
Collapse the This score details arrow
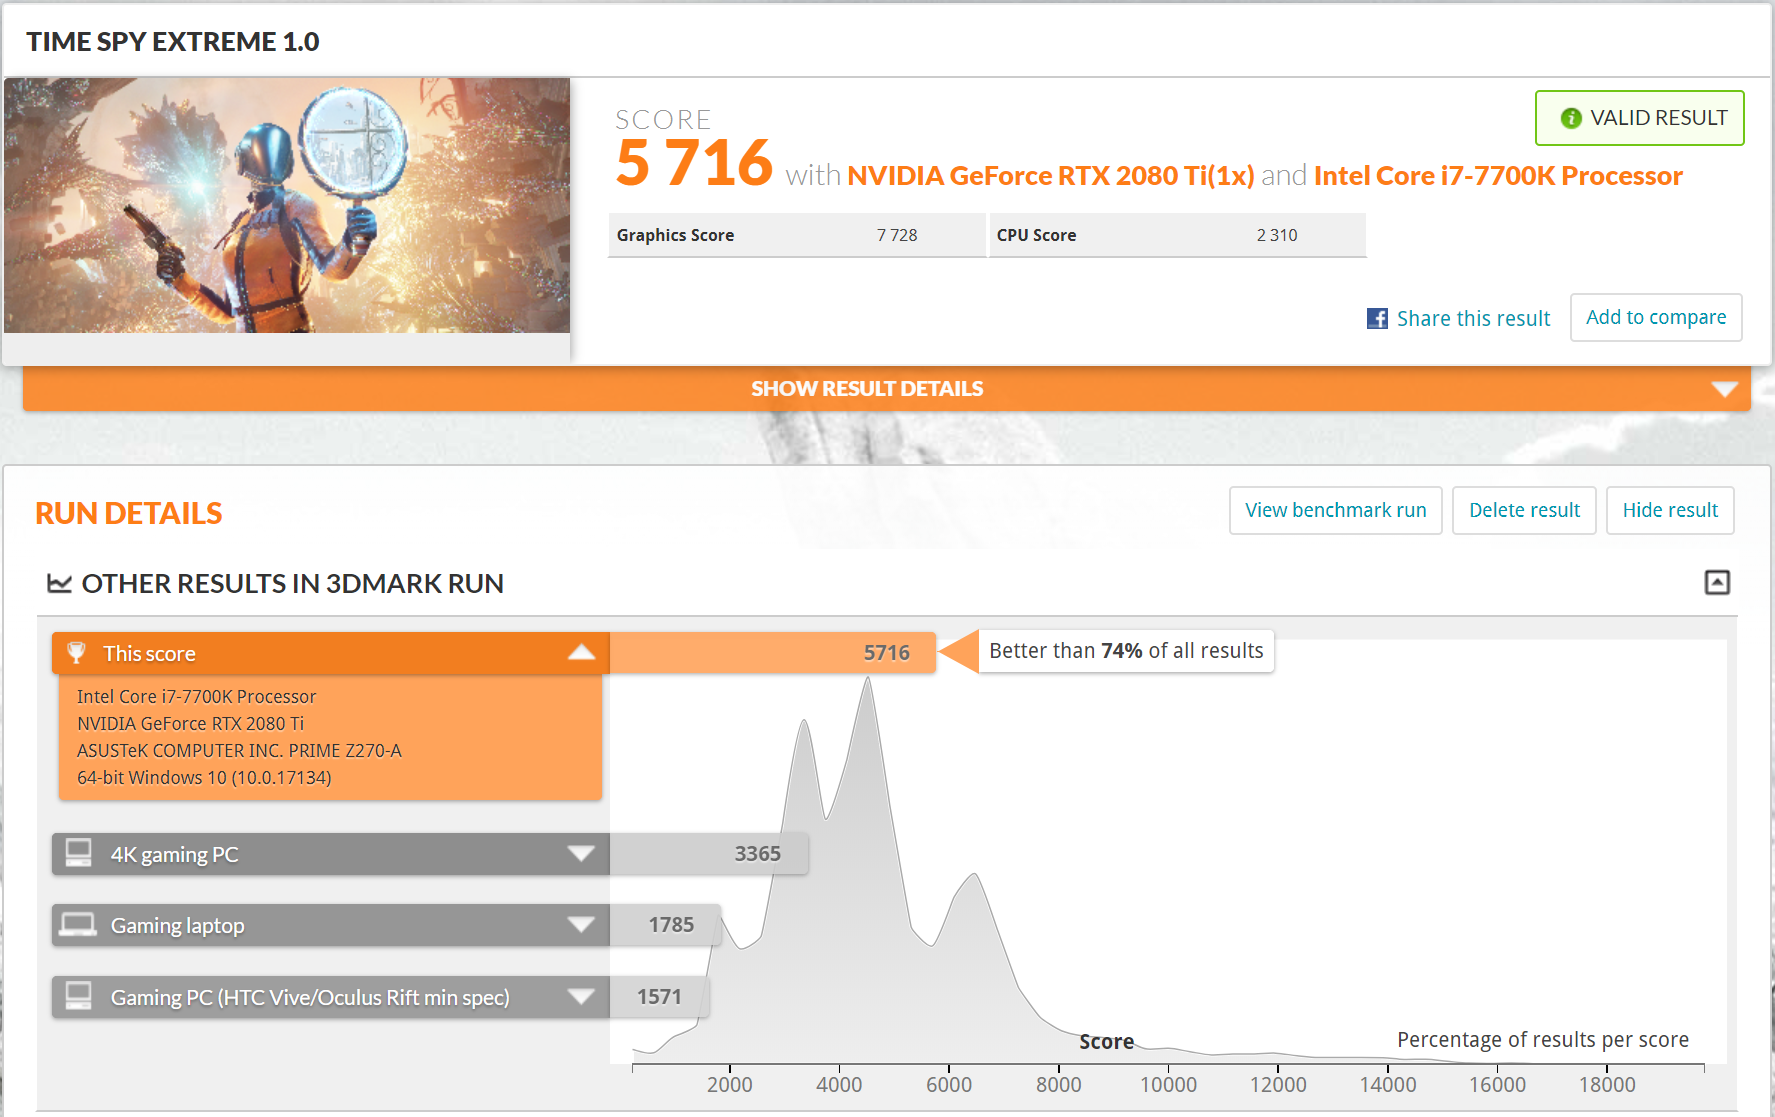[581, 653]
